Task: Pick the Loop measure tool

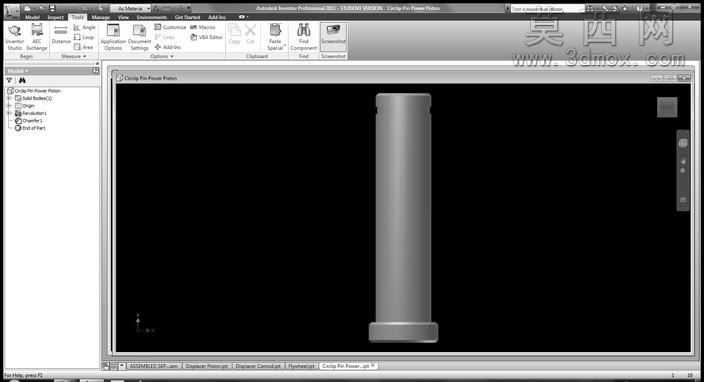Action: 84,37
